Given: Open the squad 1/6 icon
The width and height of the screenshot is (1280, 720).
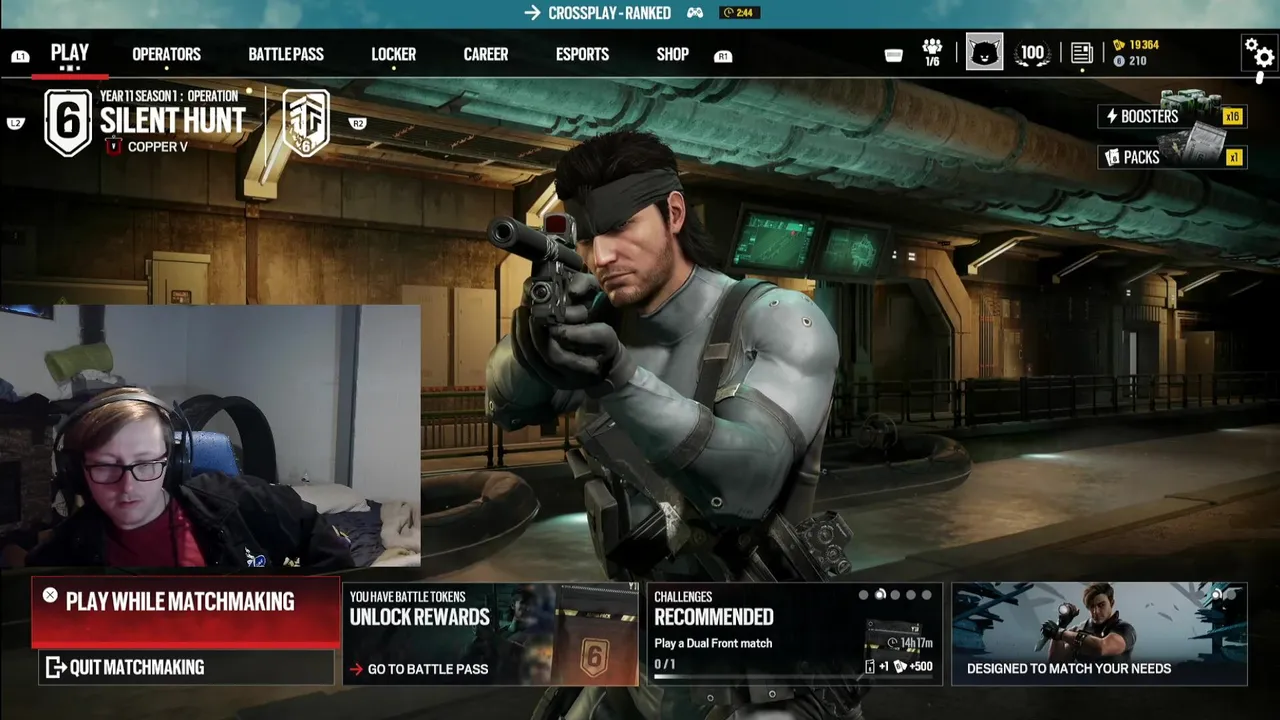Looking at the screenshot, I should [x=932, y=53].
